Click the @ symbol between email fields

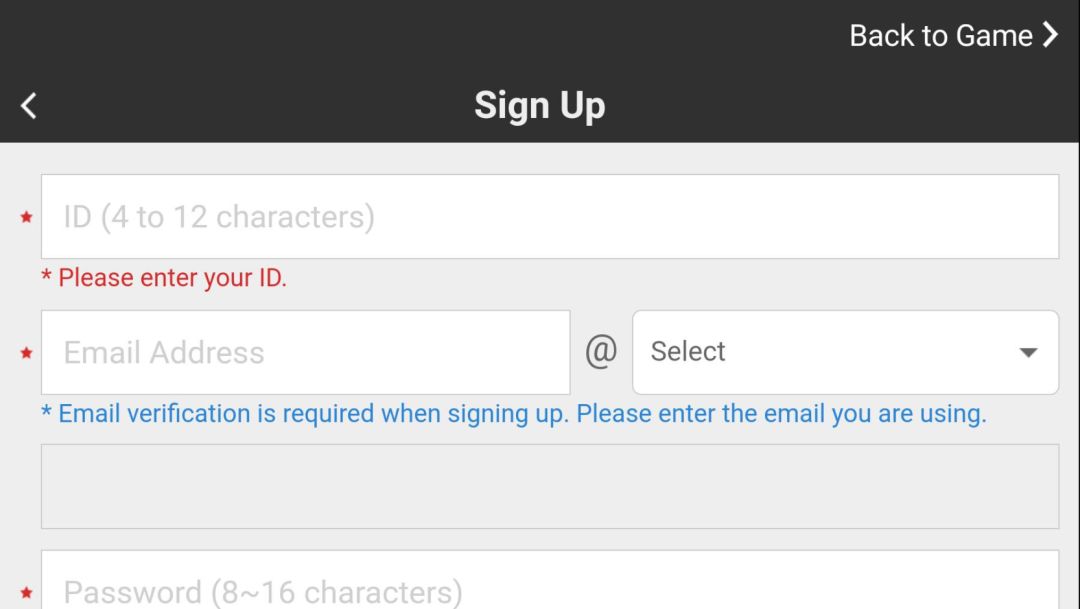pyautogui.click(x=601, y=352)
